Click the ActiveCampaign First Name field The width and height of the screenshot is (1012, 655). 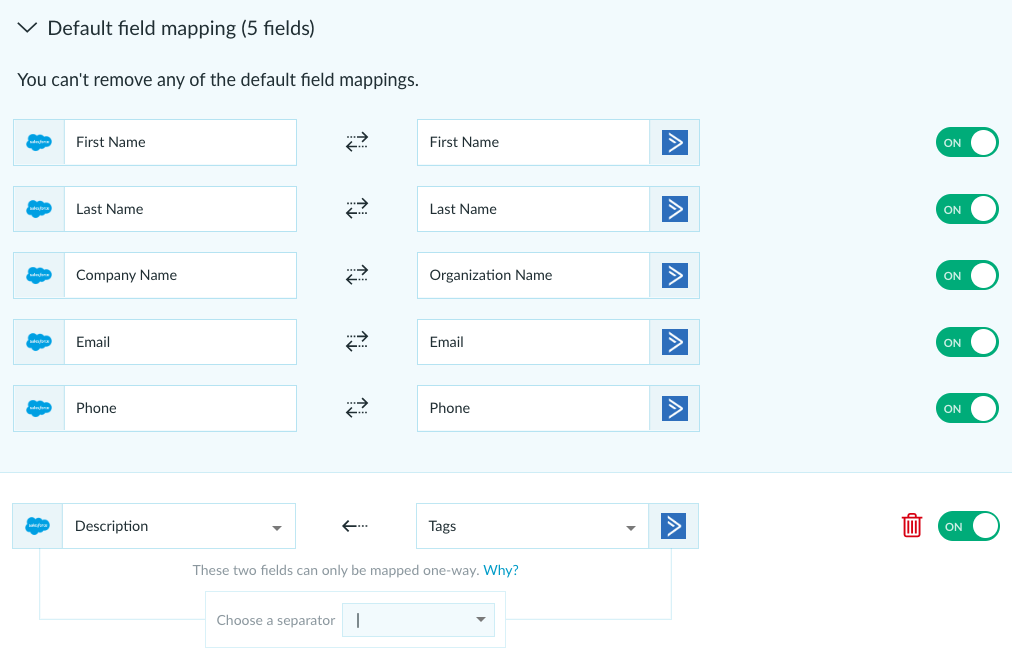[533, 143]
